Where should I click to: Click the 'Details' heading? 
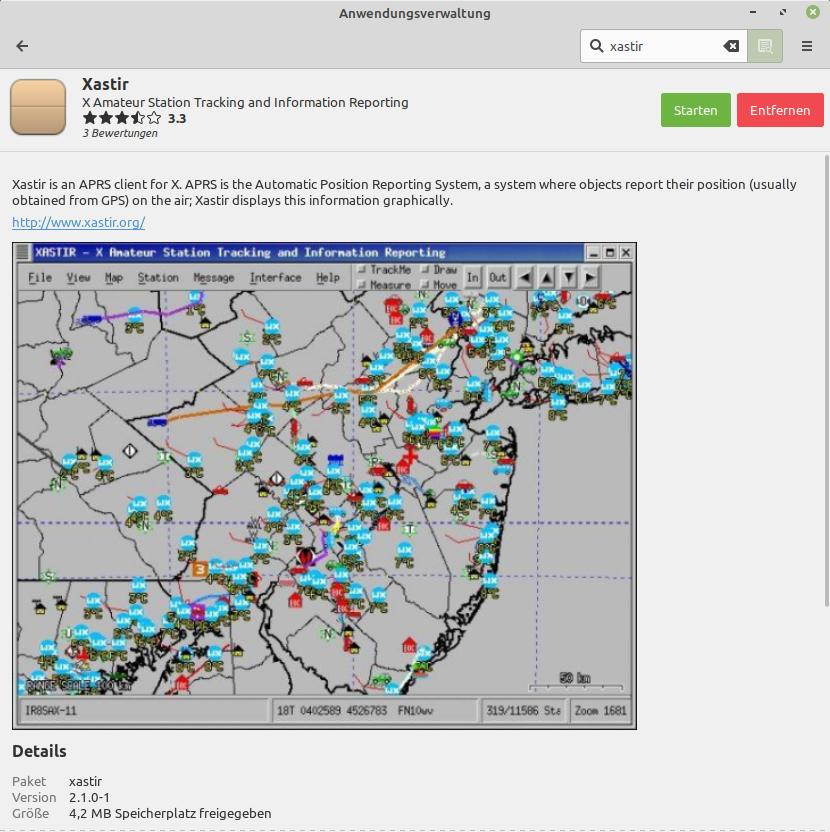tap(39, 751)
